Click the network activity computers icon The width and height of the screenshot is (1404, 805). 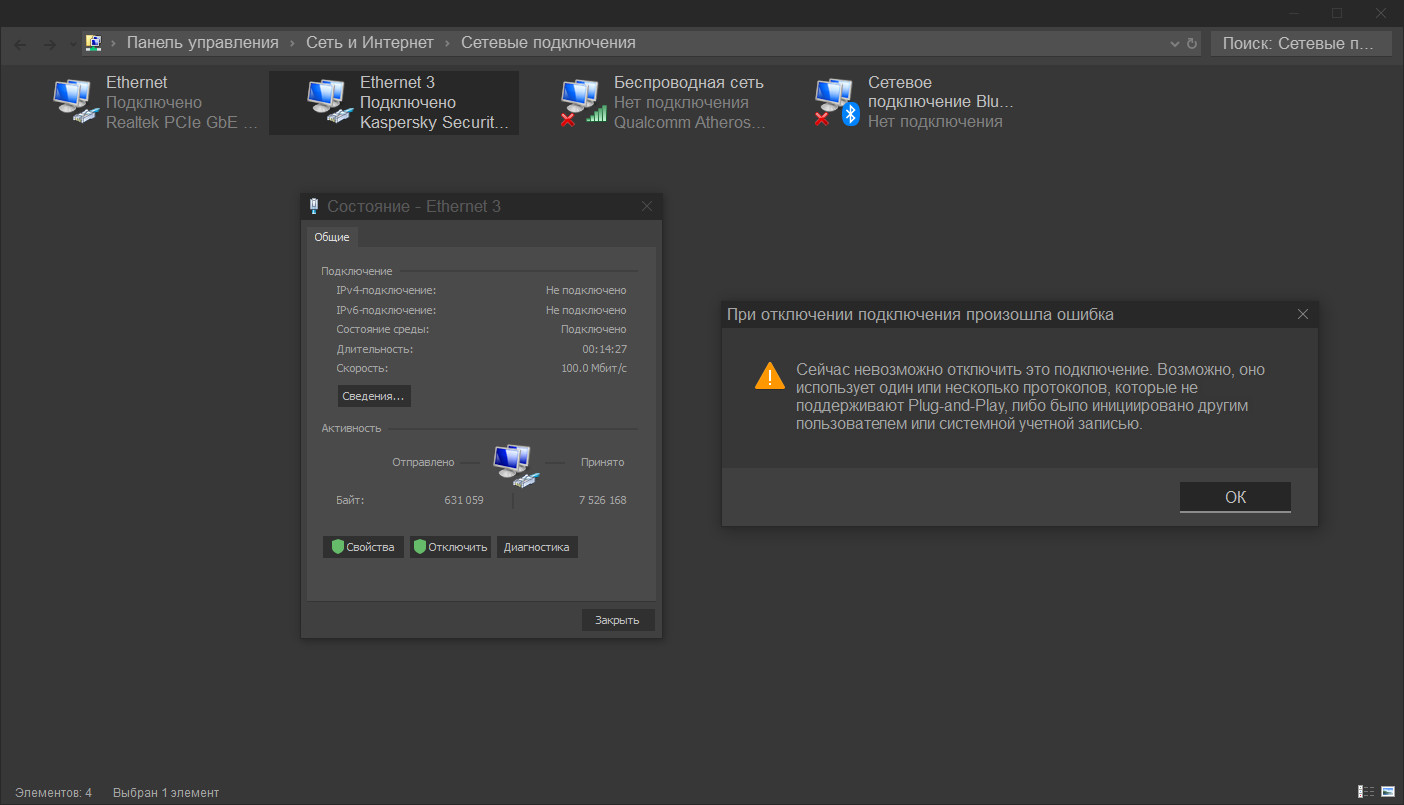tap(516, 466)
